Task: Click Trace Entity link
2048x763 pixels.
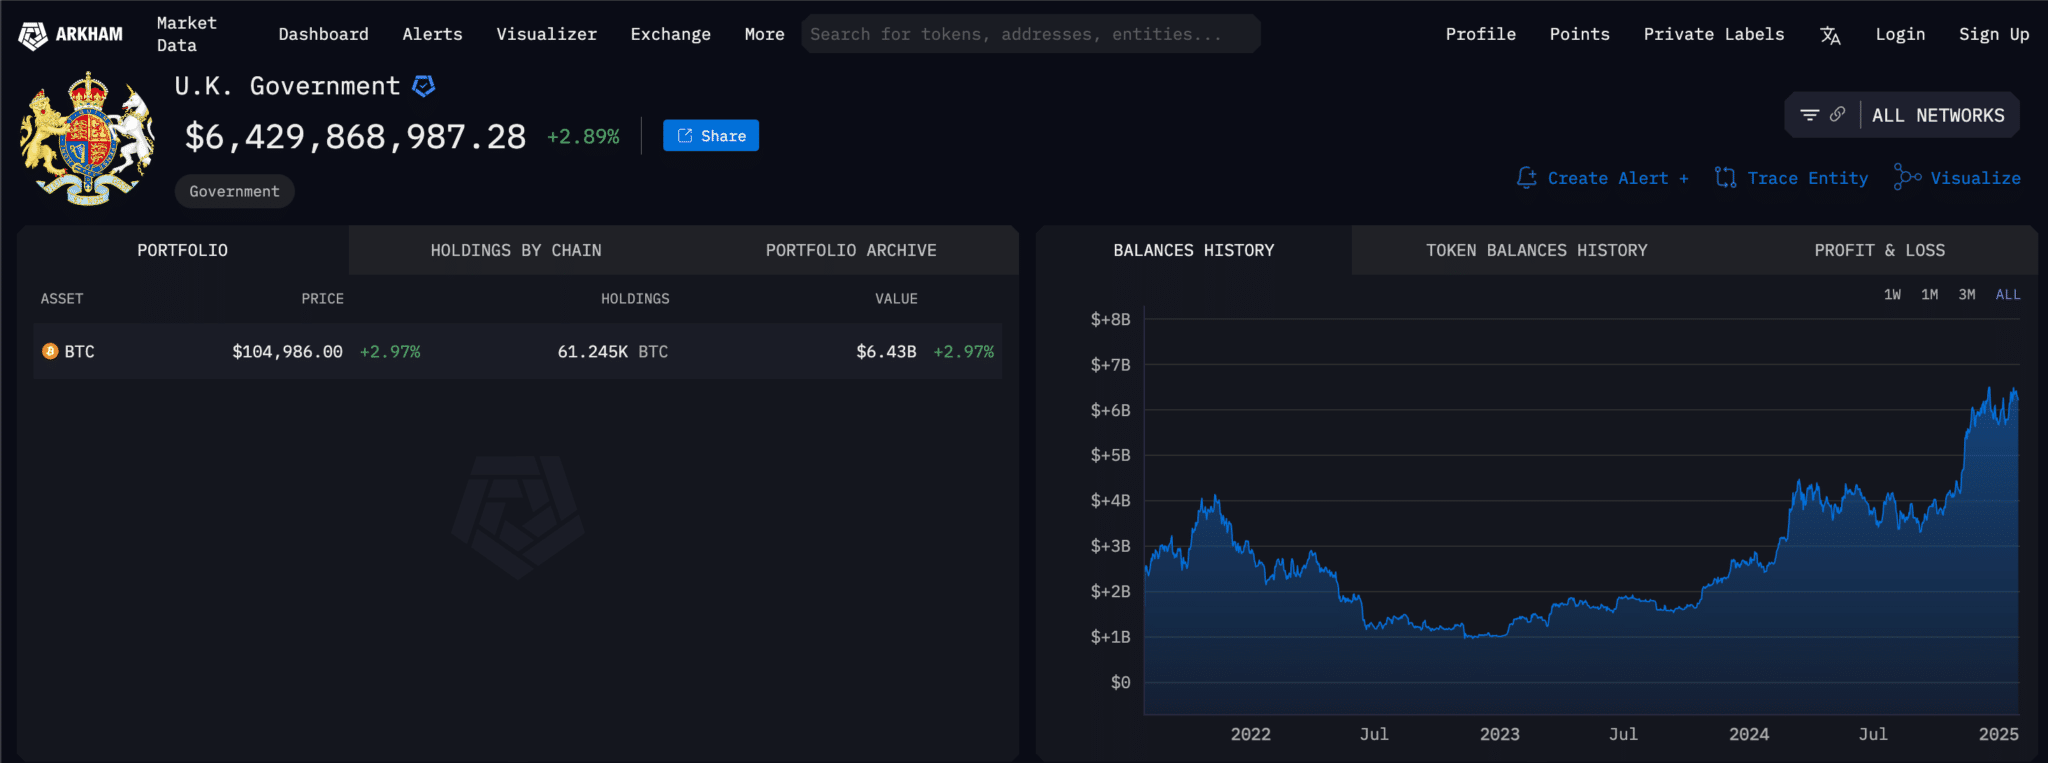Action: tap(1807, 178)
